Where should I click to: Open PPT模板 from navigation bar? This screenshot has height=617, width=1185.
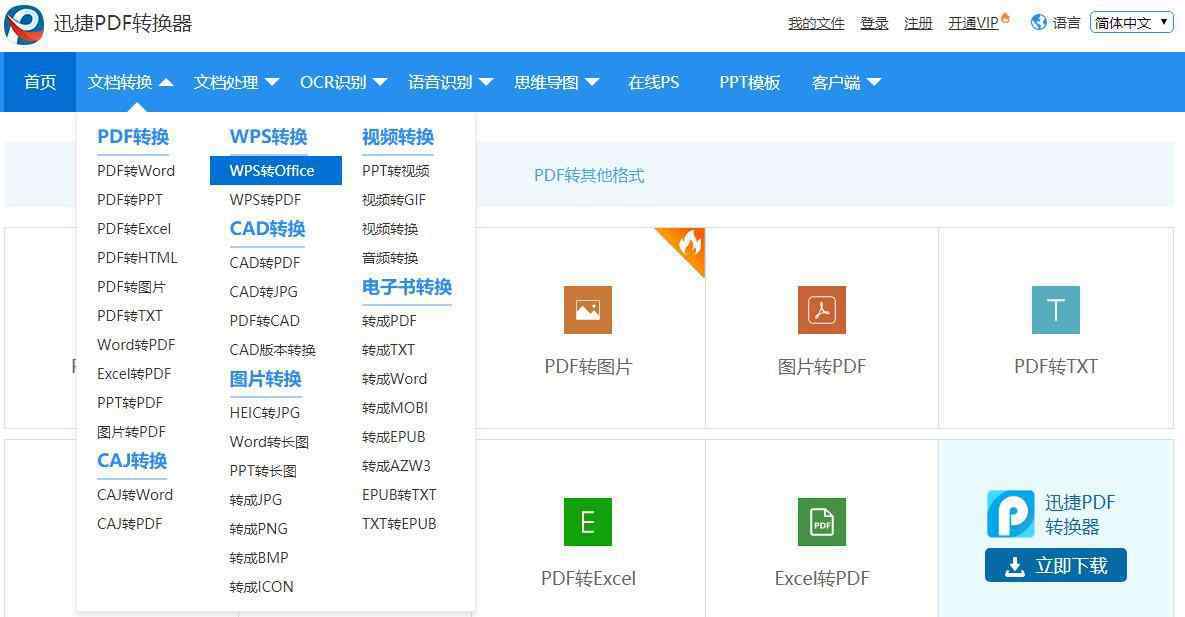[x=750, y=82]
